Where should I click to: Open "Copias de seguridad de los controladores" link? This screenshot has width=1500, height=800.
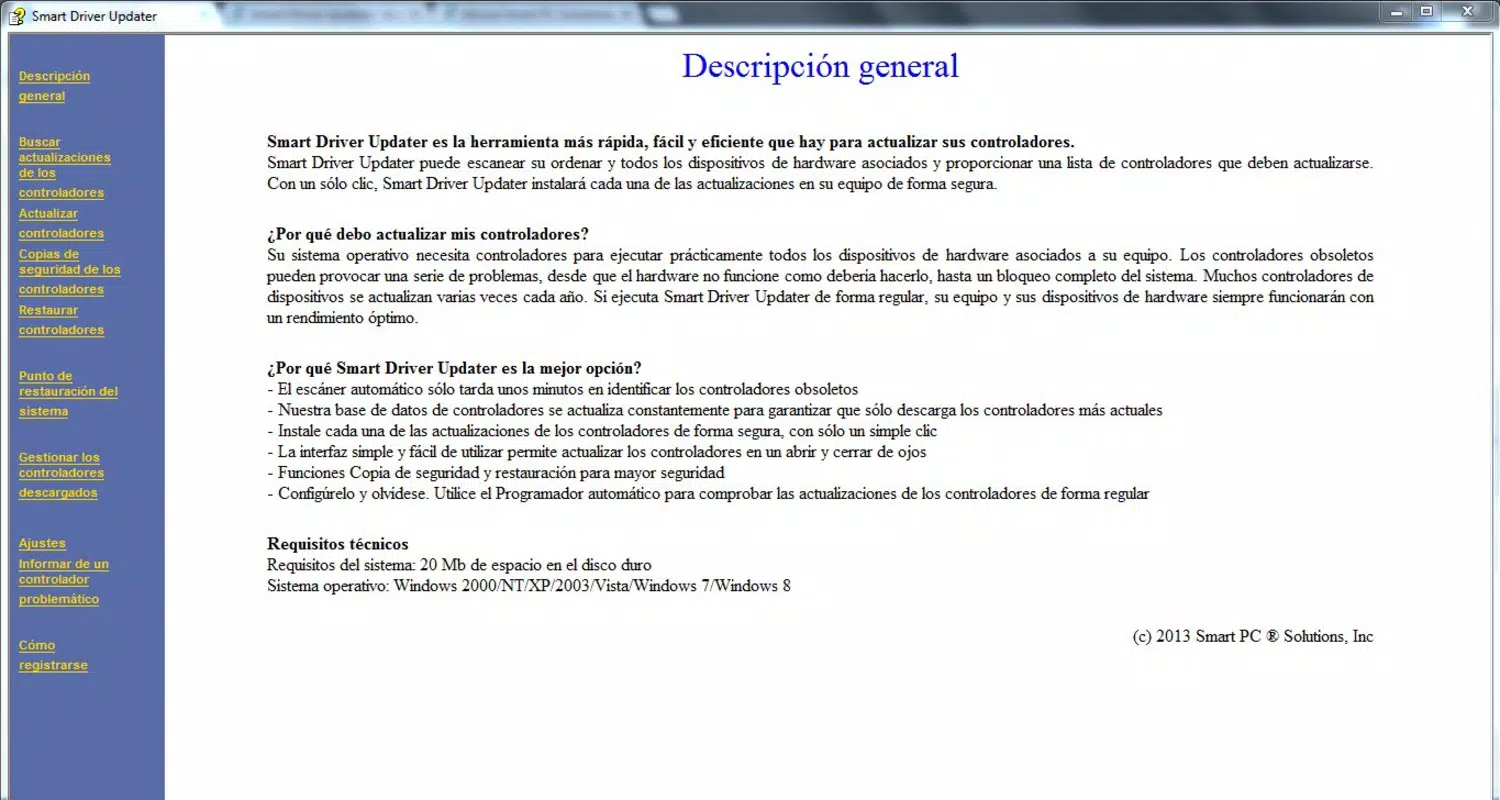pos(70,271)
